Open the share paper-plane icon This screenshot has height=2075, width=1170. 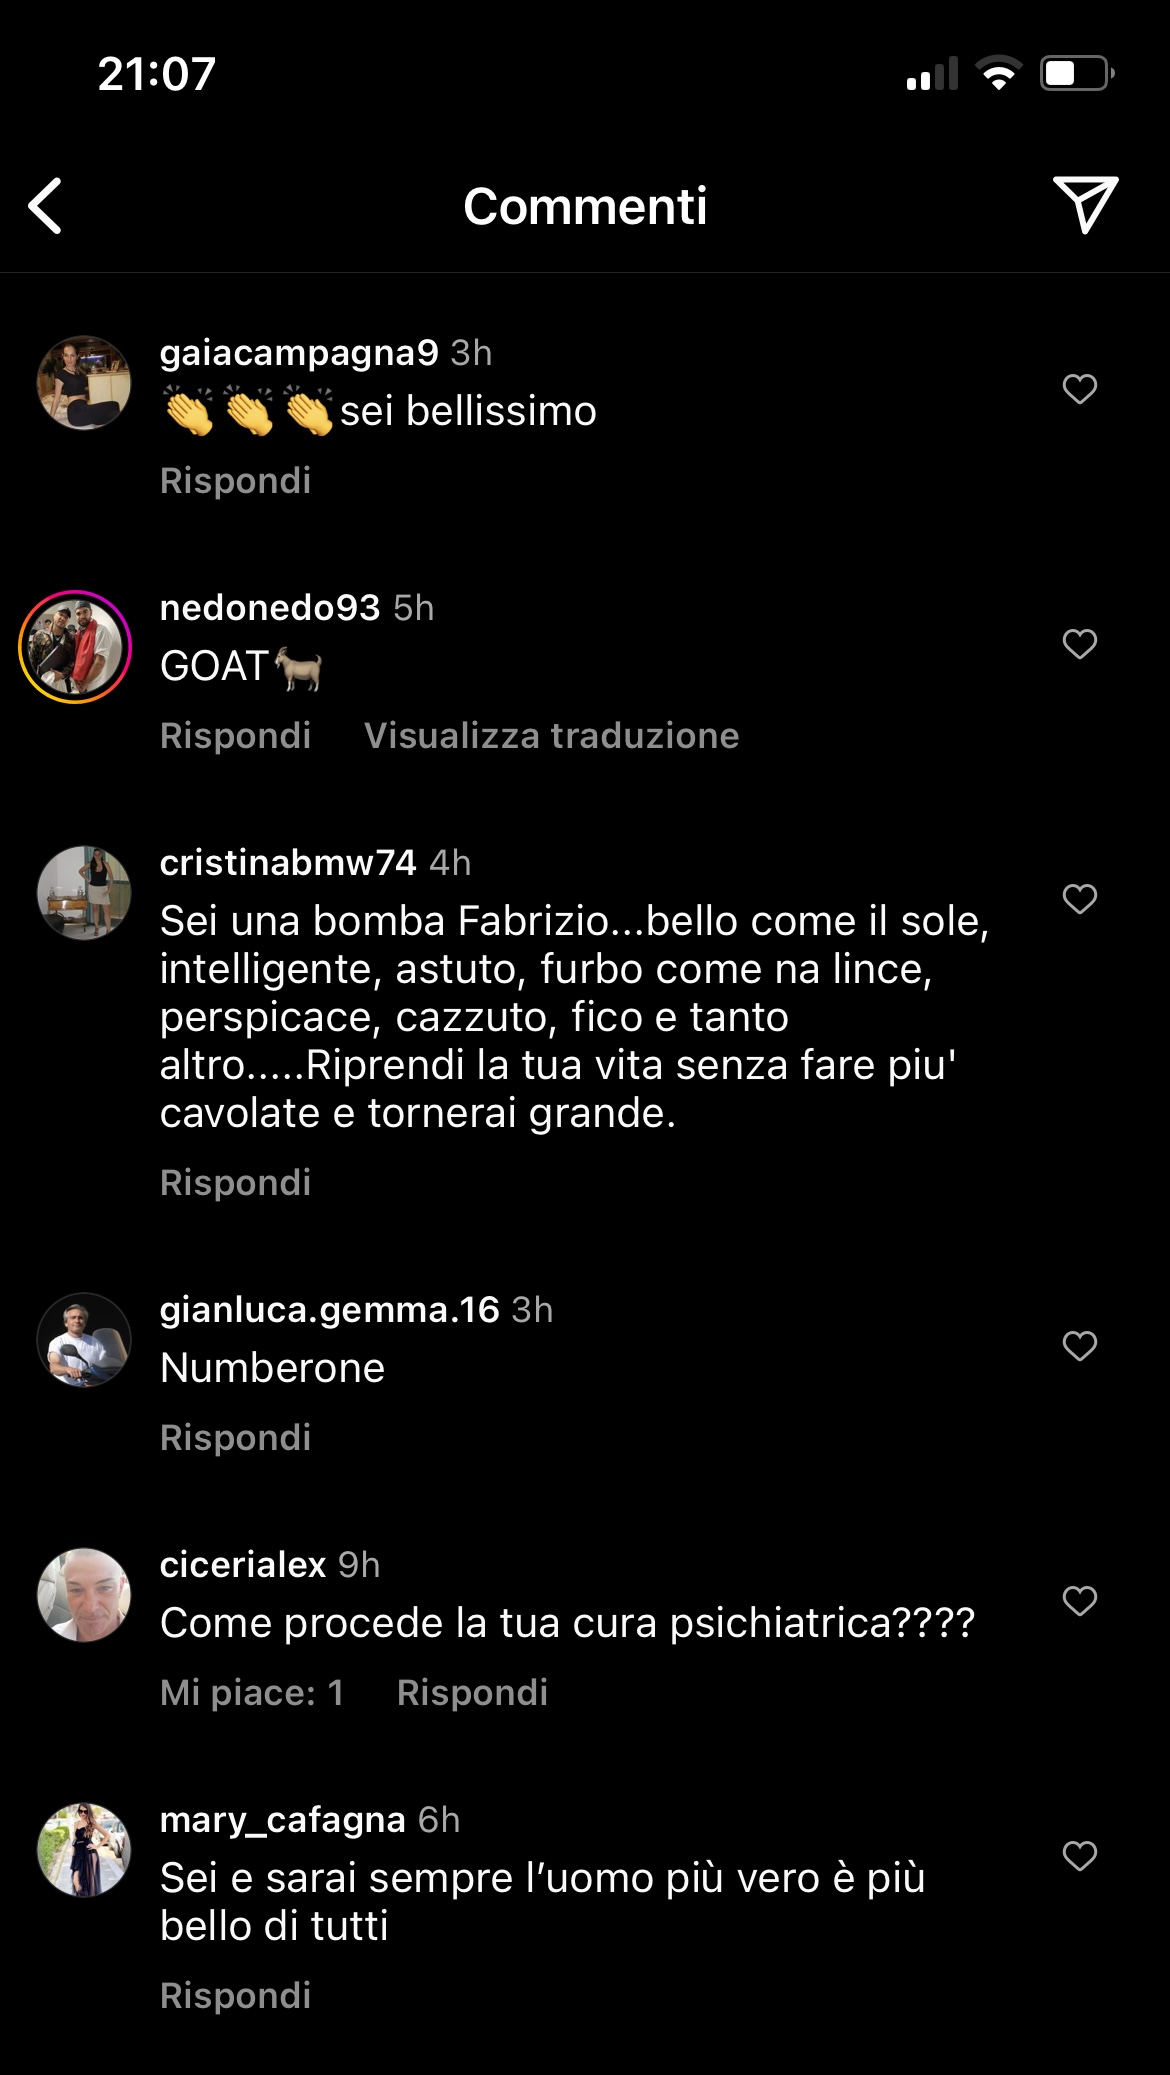pyautogui.click(x=1085, y=205)
